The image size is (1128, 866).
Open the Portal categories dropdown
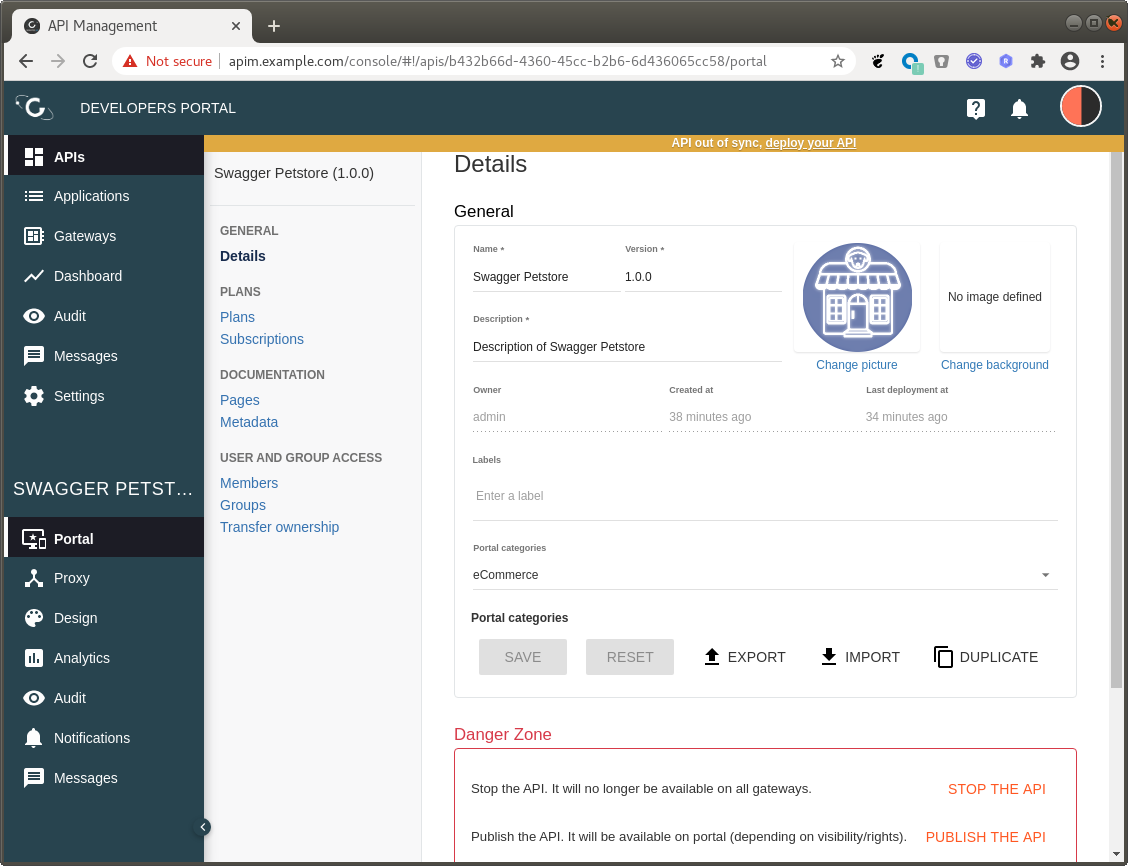pos(1044,574)
